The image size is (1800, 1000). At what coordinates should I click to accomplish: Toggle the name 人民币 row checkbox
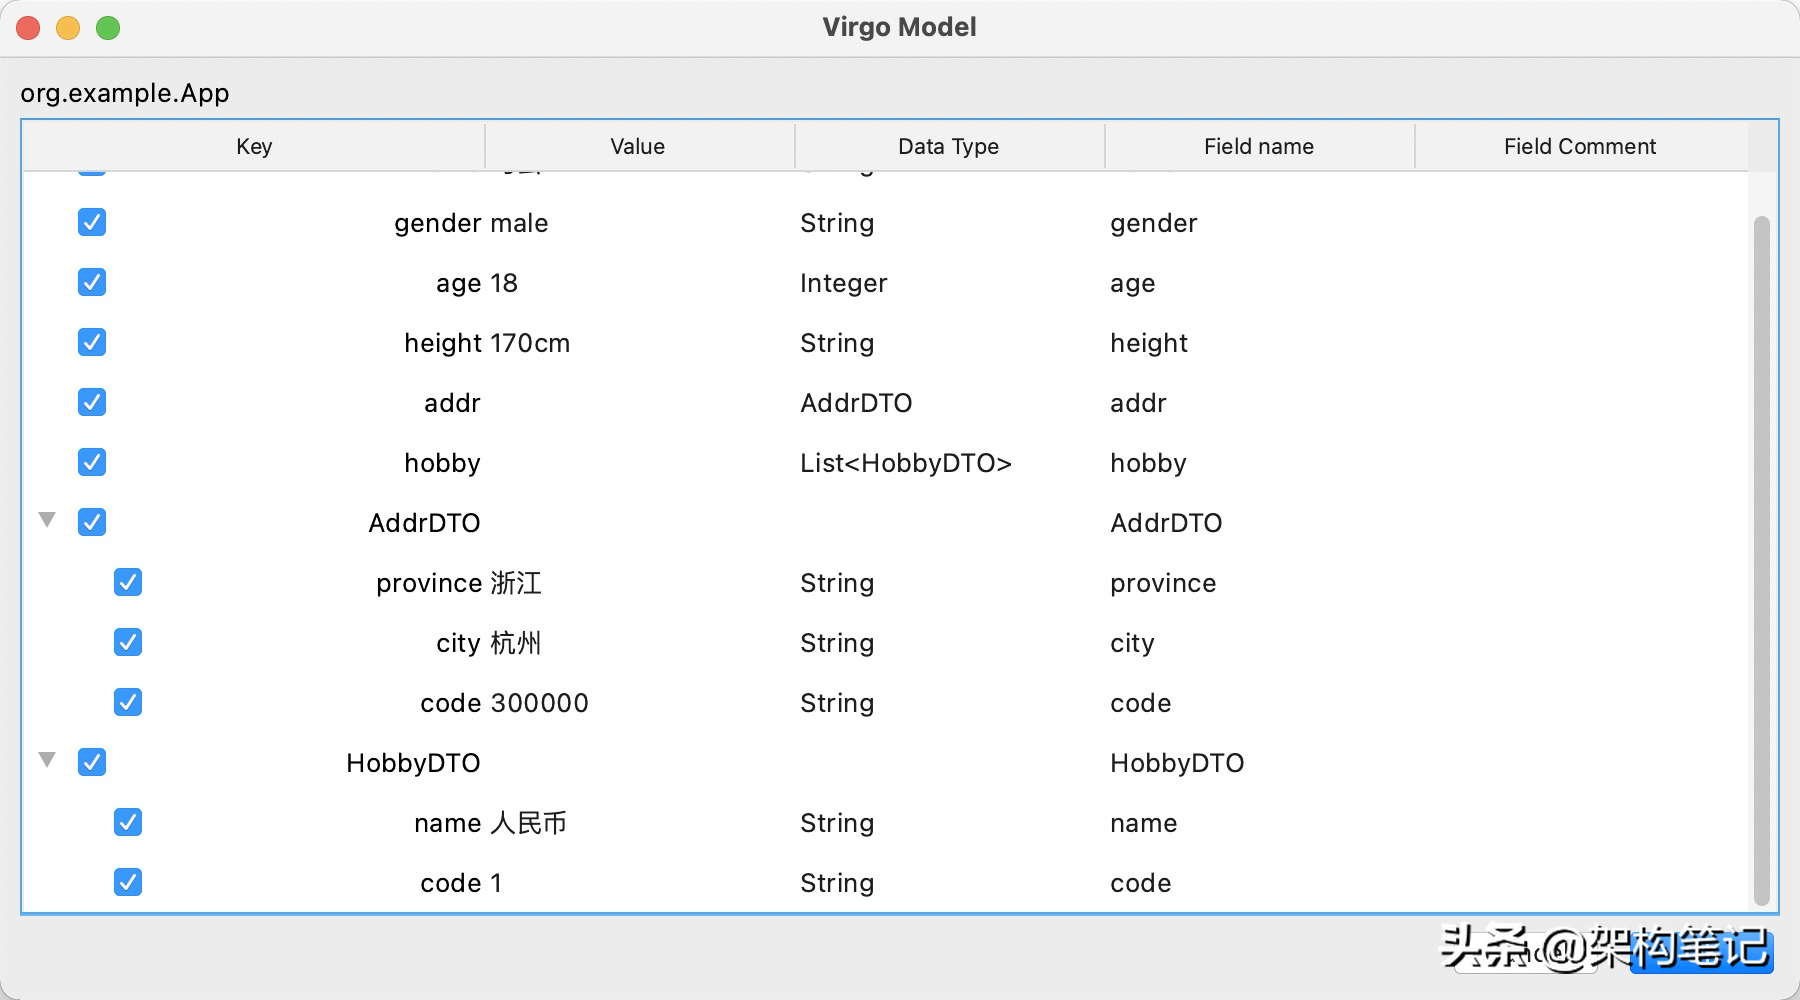pyautogui.click(x=128, y=822)
